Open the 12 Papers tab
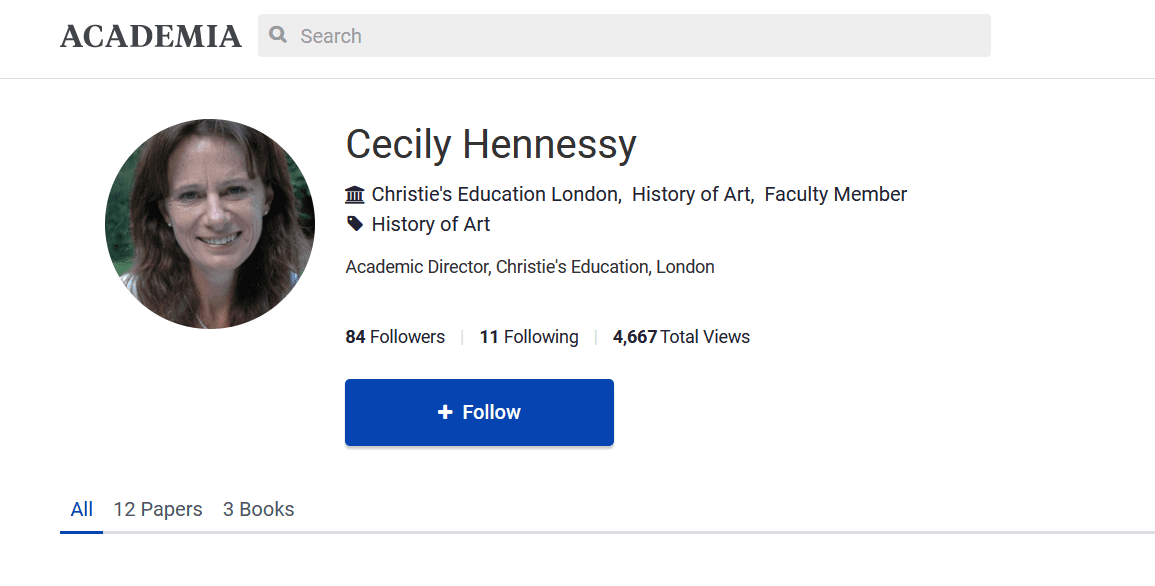This screenshot has height=586, width=1155. tap(158, 509)
